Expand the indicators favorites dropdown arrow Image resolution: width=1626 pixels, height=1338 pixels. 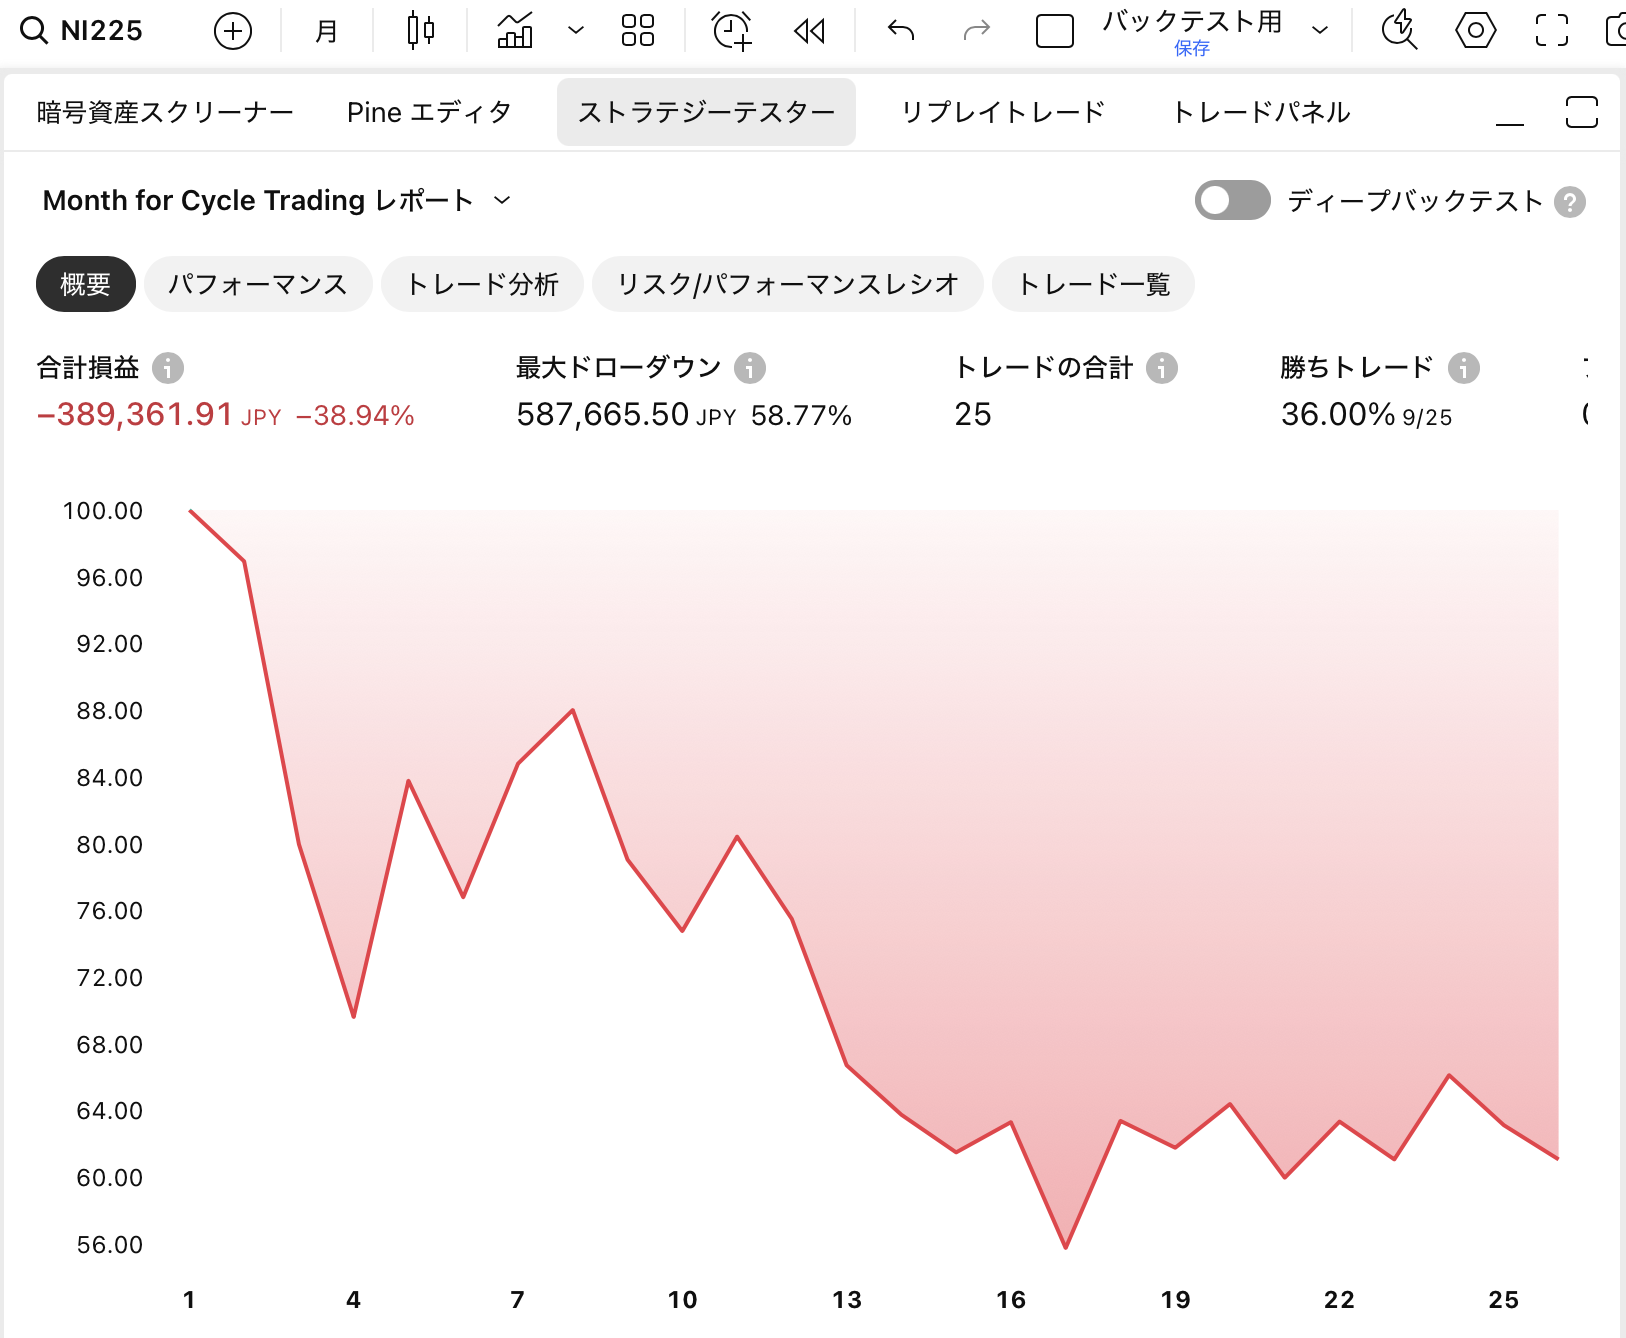576,31
